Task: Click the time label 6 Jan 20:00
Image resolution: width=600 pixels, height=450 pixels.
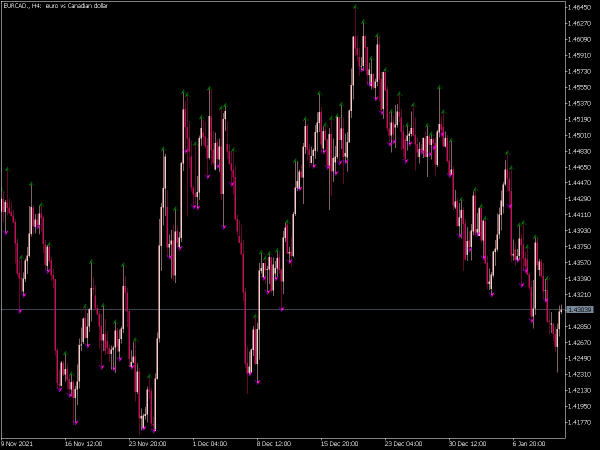Action: [530, 444]
